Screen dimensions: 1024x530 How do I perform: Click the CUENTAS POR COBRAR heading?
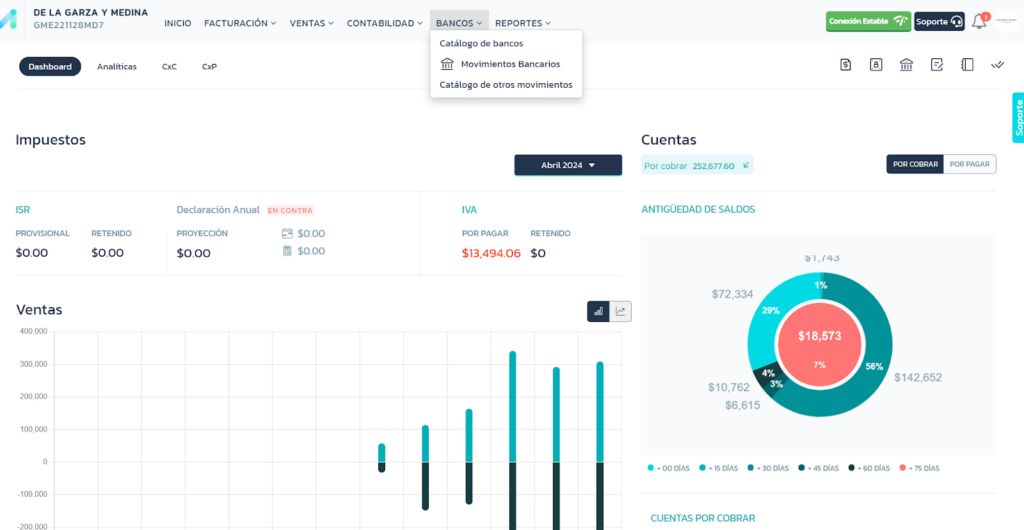coord(703,518)
